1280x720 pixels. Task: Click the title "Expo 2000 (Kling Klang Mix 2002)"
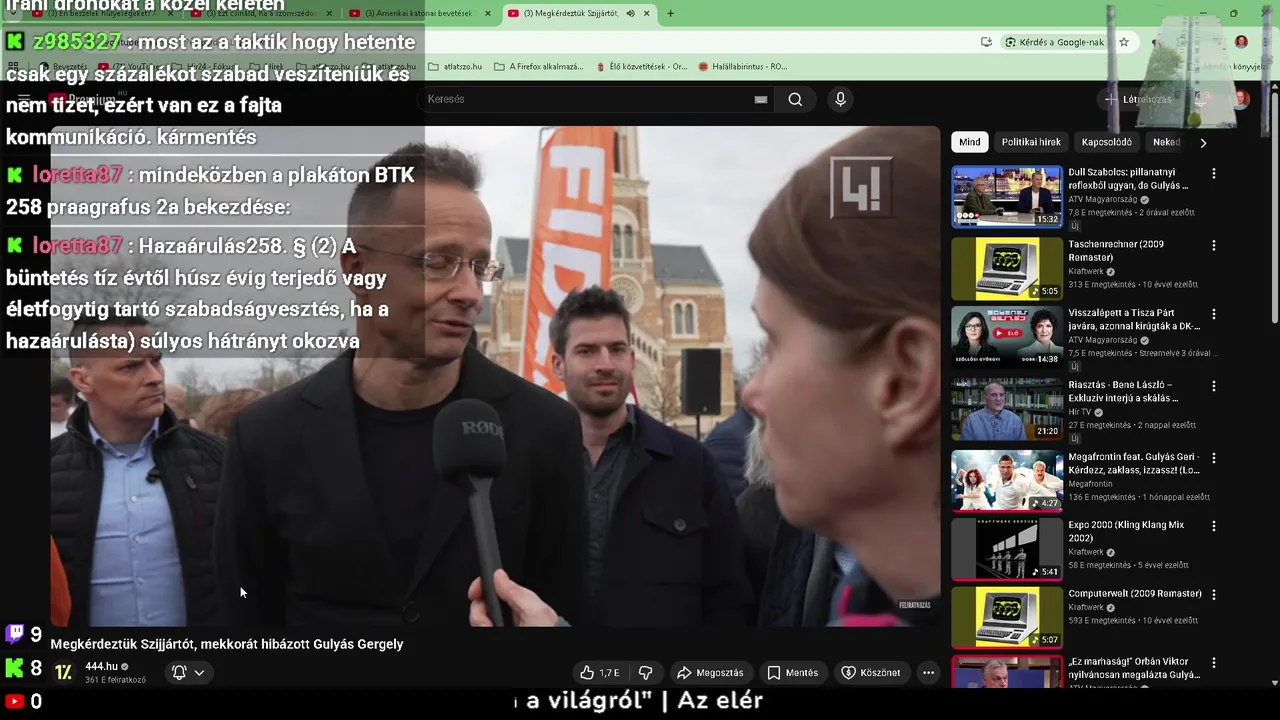(1126, 531)
